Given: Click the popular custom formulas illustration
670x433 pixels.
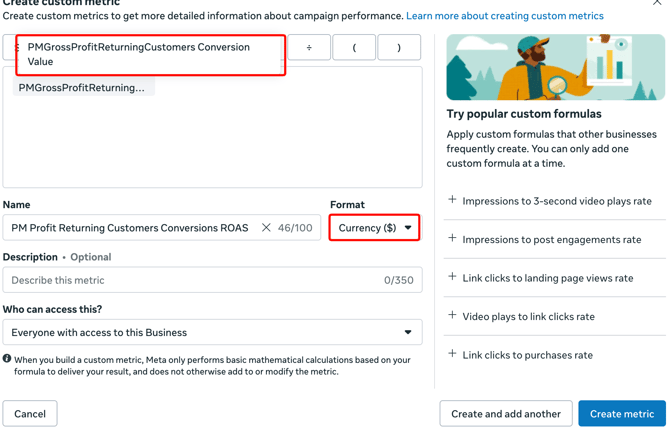Looking at the screenshot, I should tap(555, 67).
